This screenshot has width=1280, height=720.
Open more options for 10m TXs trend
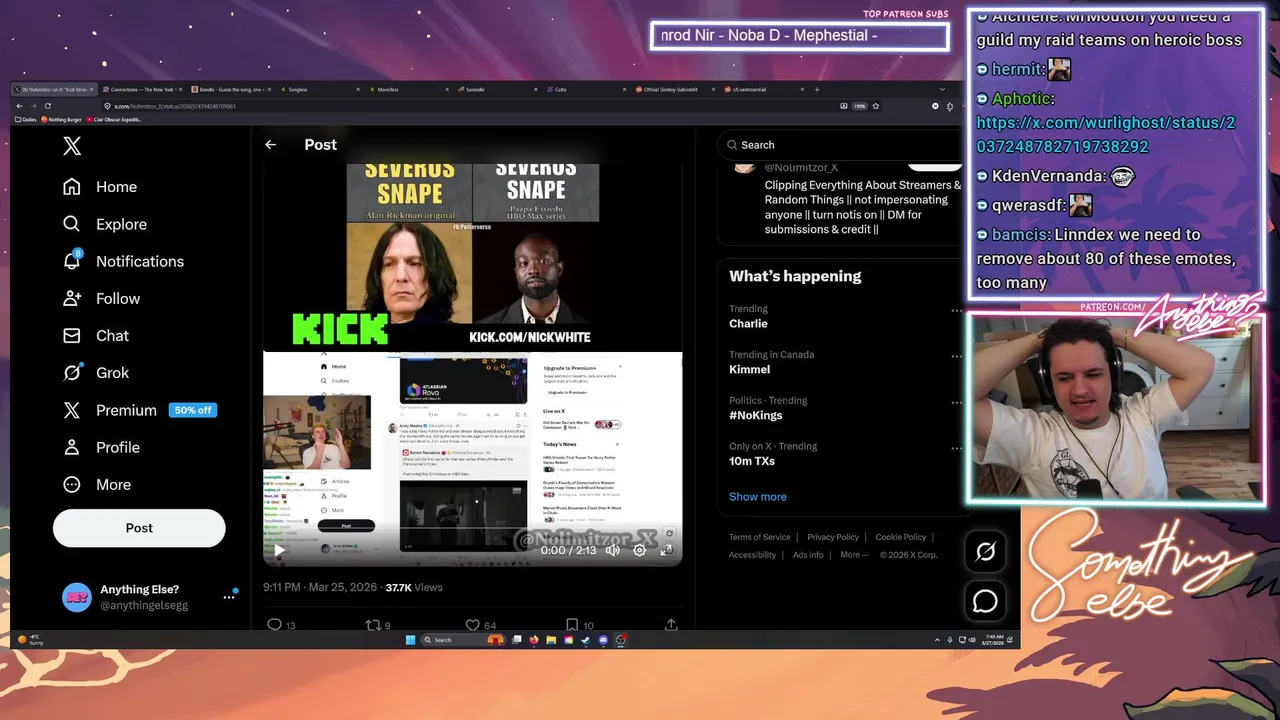pyautogui.click(x=956, y=449)
